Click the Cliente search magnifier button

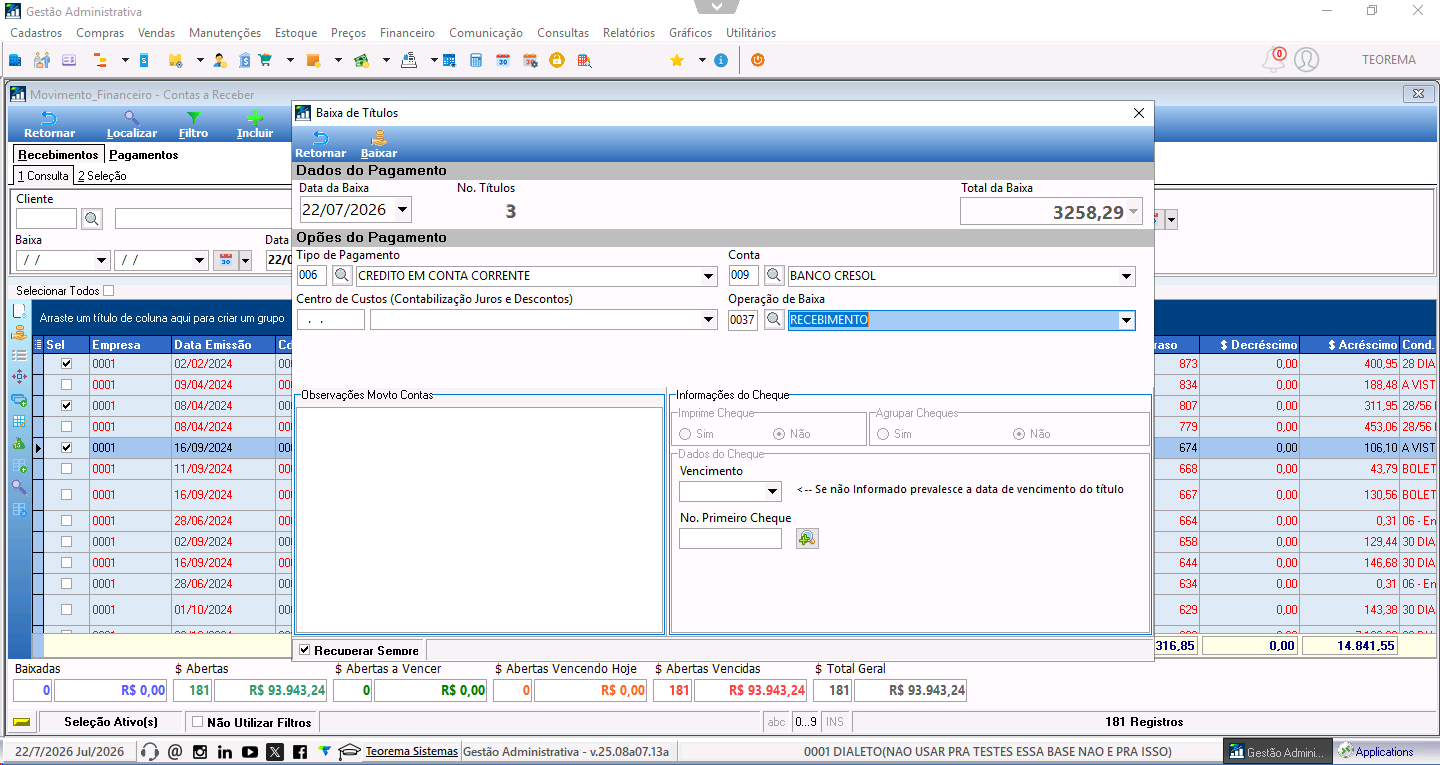click(x=91, y=218)
